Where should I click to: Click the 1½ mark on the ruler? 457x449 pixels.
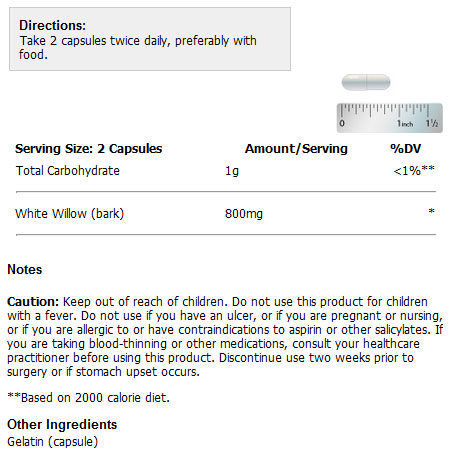pos(432,123)
